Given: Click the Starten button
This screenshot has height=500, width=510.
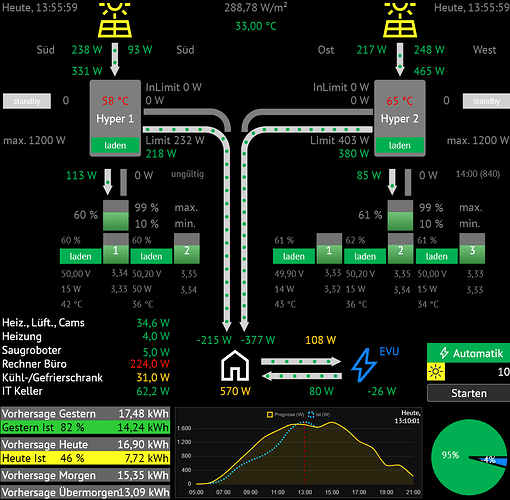Looking at the screenshot, I should (x=468, y=393).
